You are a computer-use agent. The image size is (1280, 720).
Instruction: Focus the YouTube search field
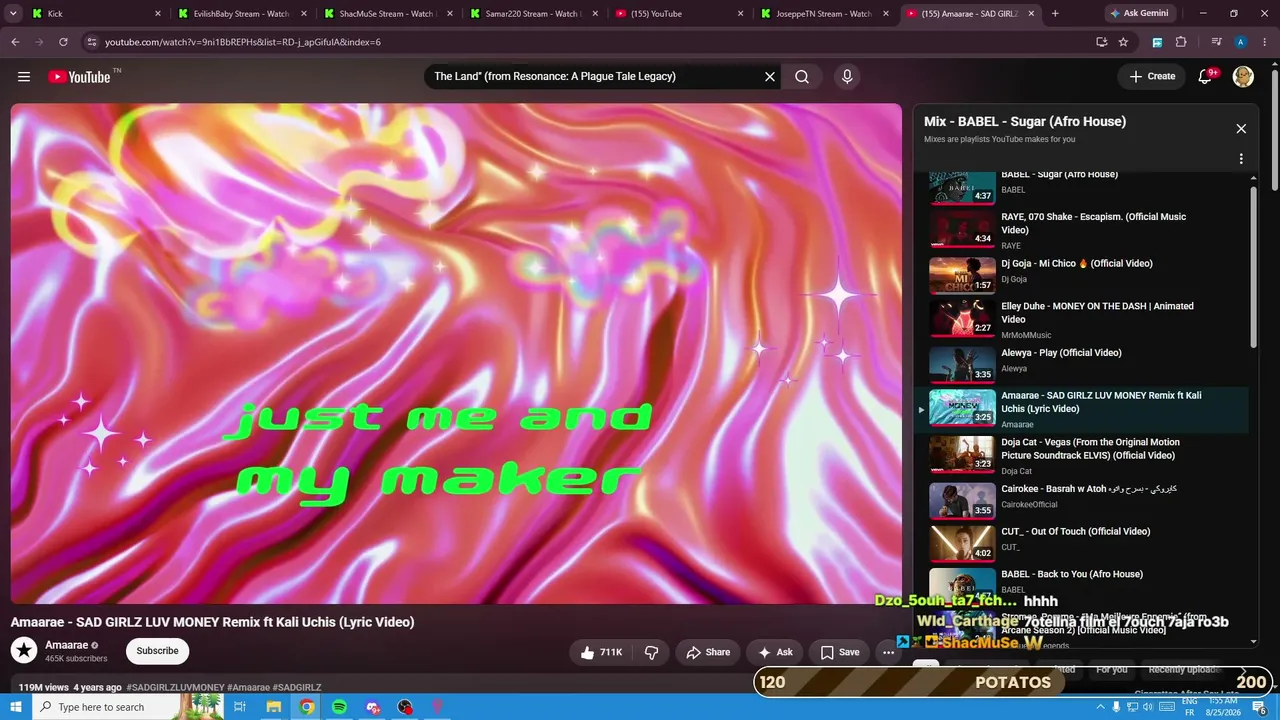tap(595, 77)
